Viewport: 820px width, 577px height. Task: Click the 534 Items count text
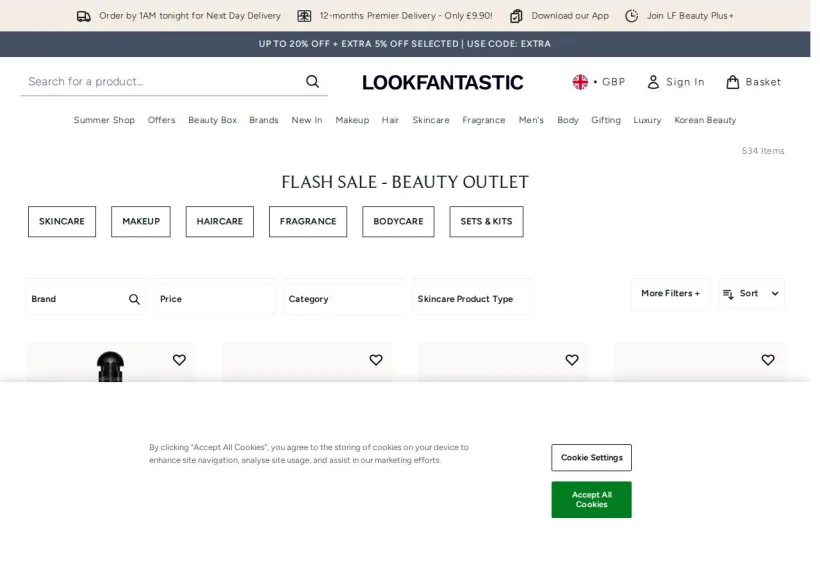[763, 151]
